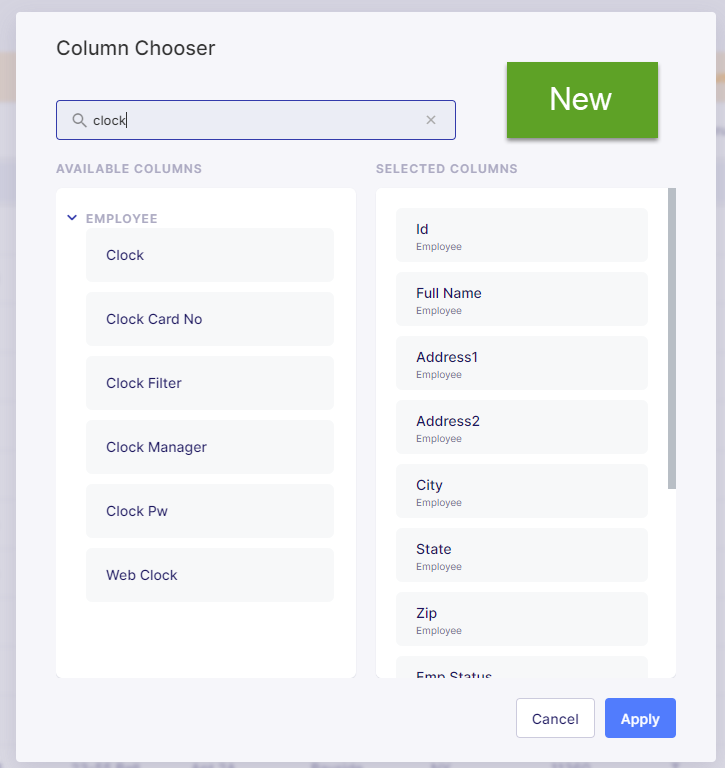This screenshot has height=768, width=725.
Task: Pick the Clock Manager column
Action: (x=210, y=447)
